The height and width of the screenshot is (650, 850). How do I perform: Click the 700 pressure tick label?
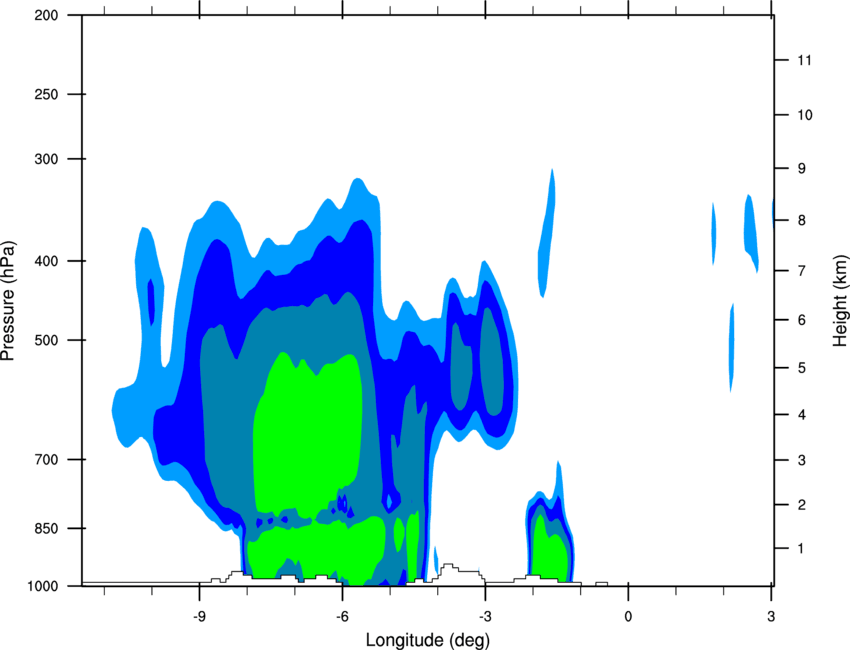point(46,460)
